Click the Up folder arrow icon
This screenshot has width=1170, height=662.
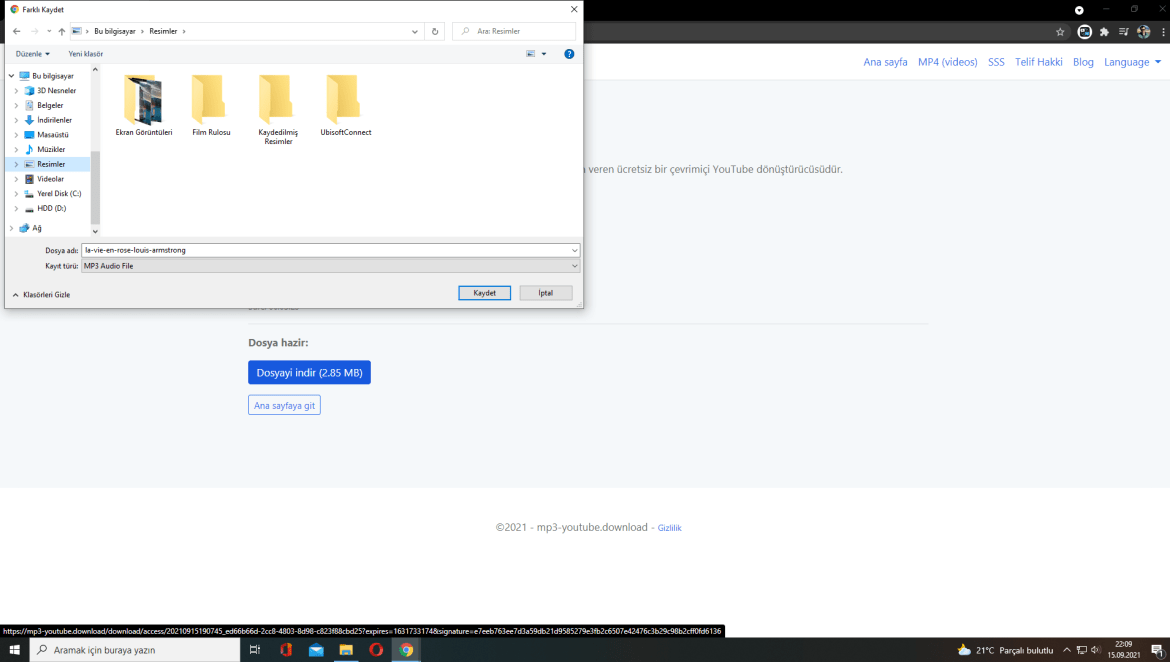(62, 32)
